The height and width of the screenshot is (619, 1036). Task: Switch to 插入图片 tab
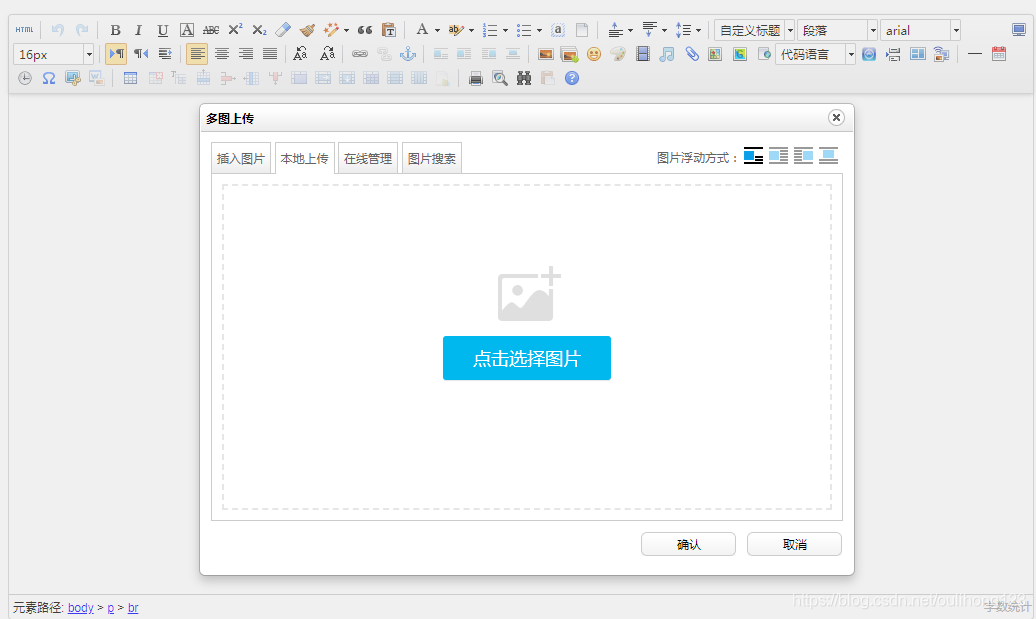pyautogui.click(x=240, y=158)
